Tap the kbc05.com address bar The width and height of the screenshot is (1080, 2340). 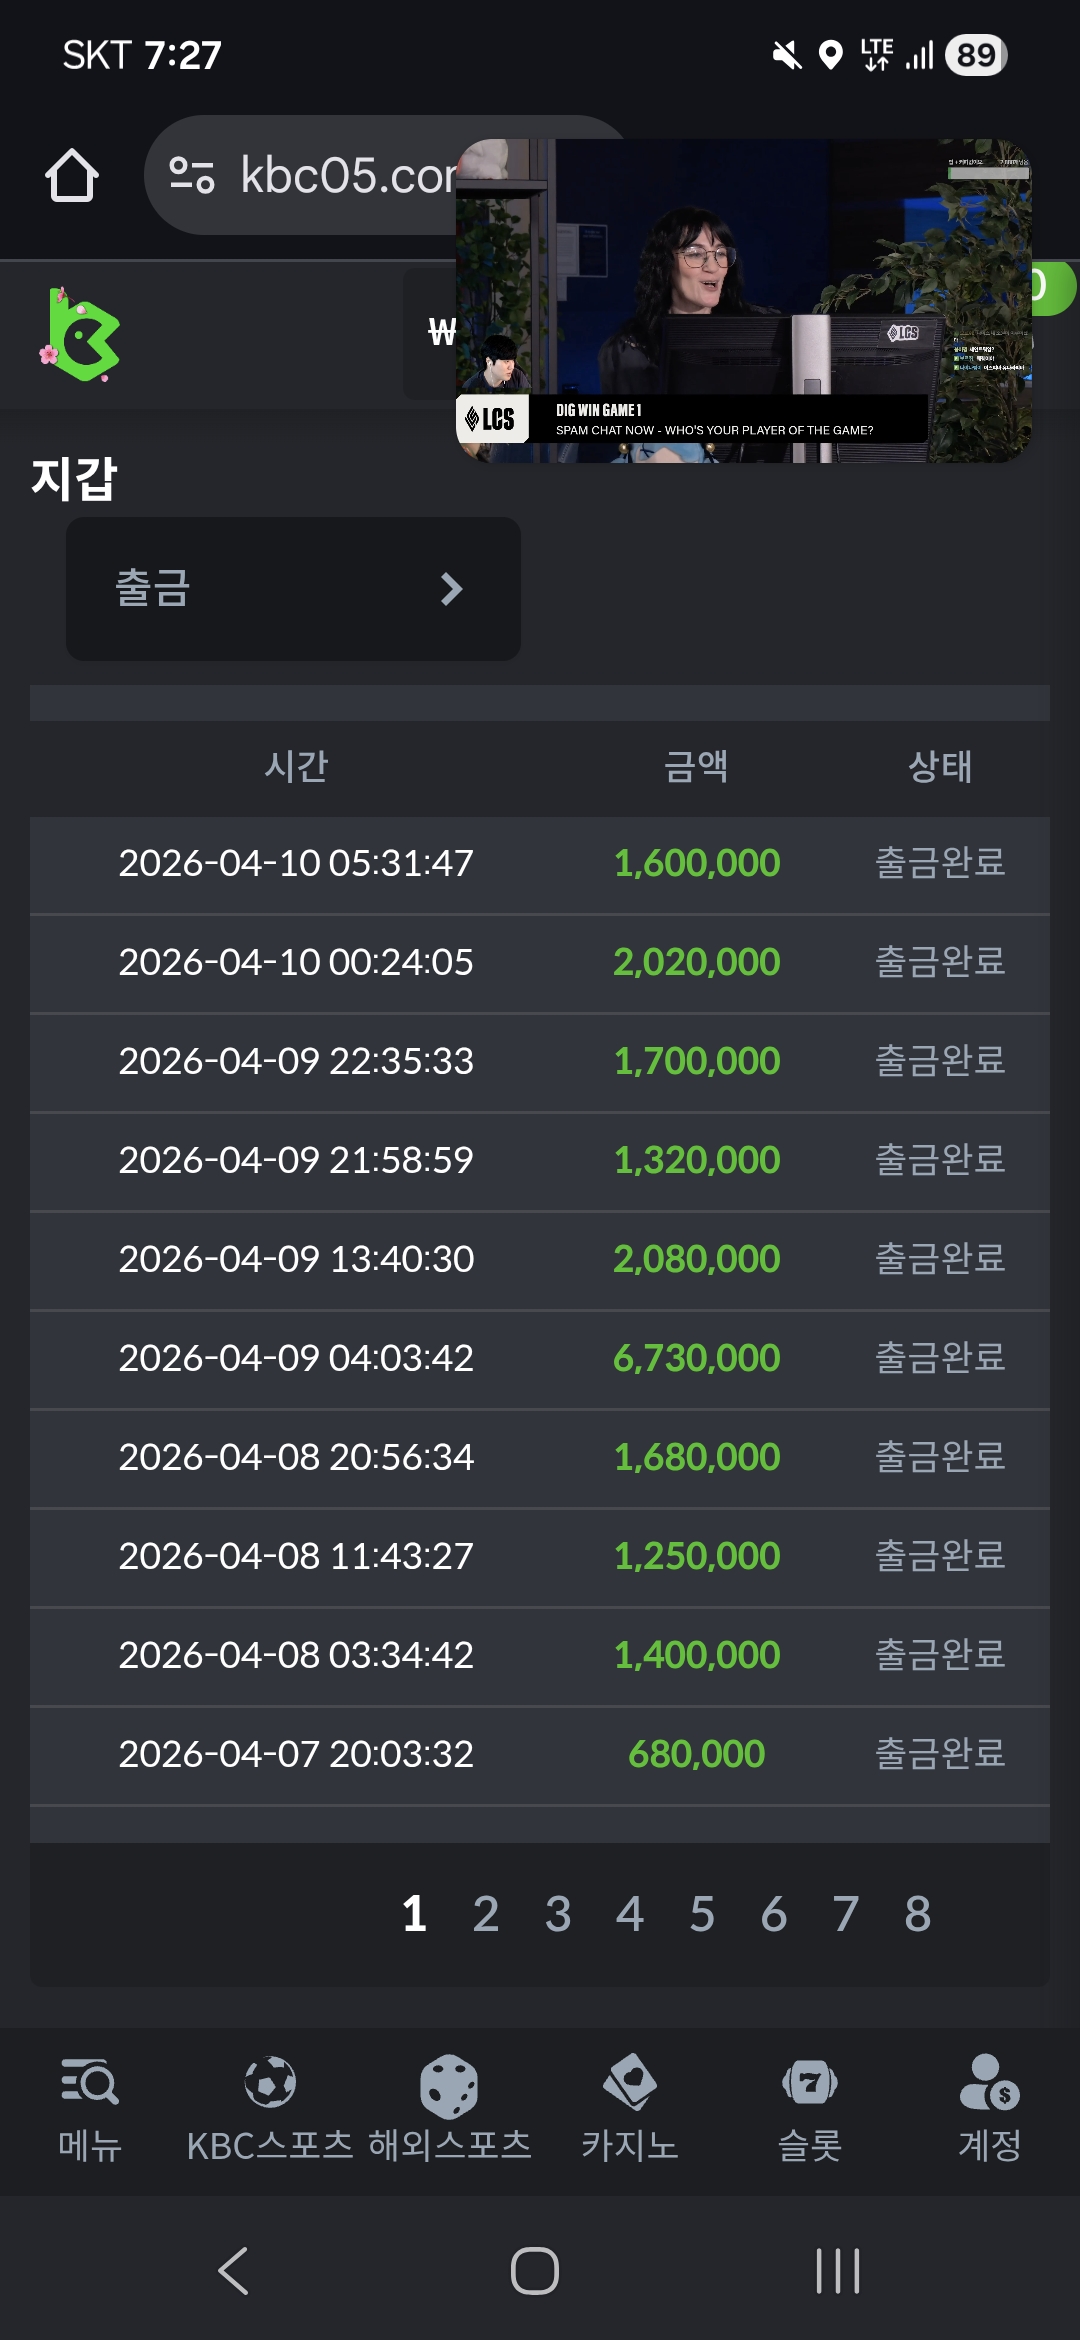340,176
